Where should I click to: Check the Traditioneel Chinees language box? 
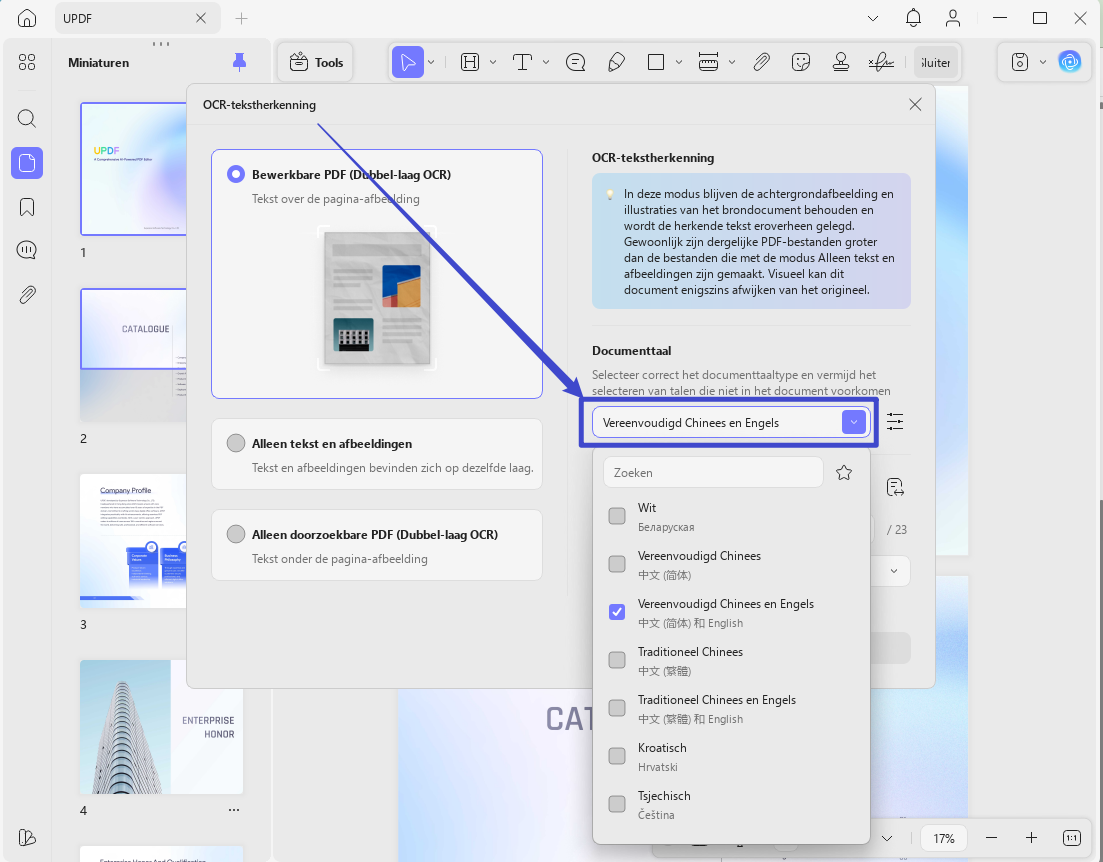[x=617, y=660]
